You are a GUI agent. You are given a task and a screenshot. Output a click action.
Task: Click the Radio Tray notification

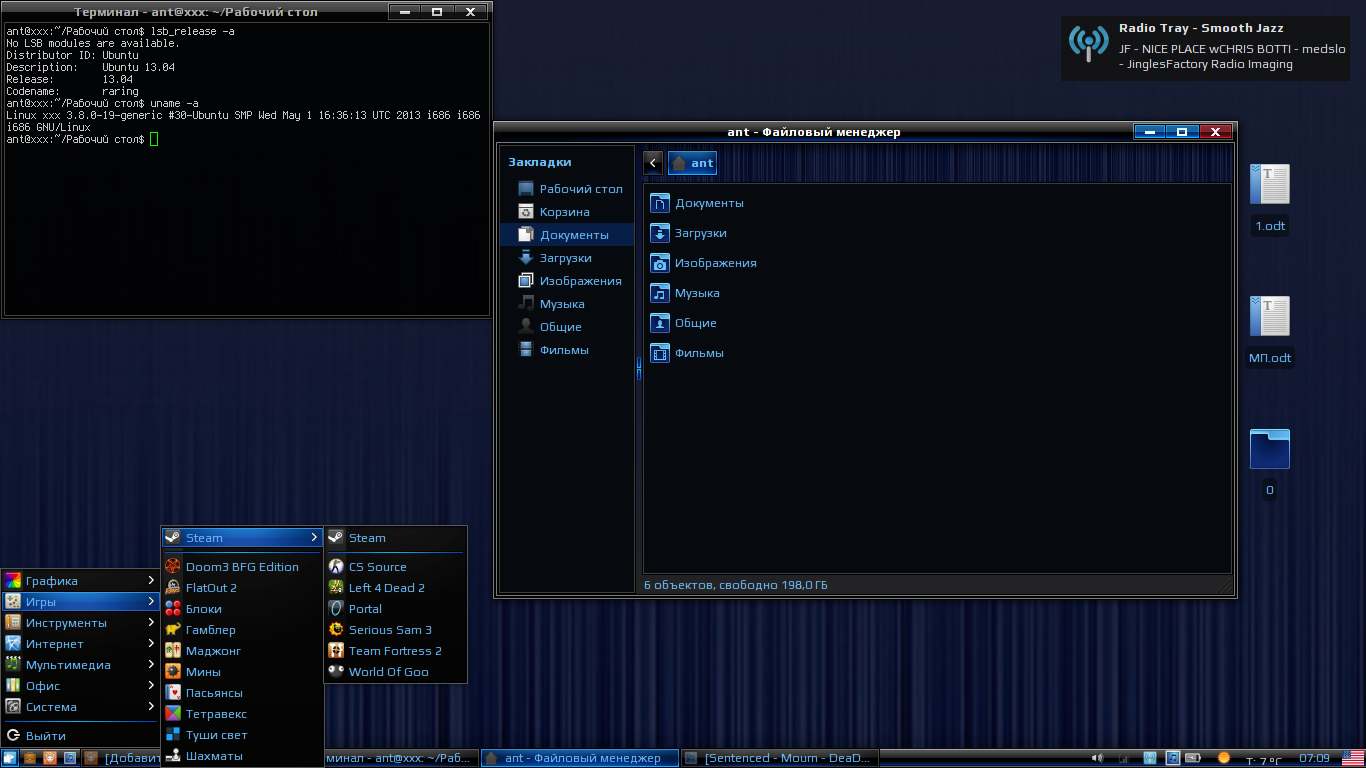click(1206, 46)
